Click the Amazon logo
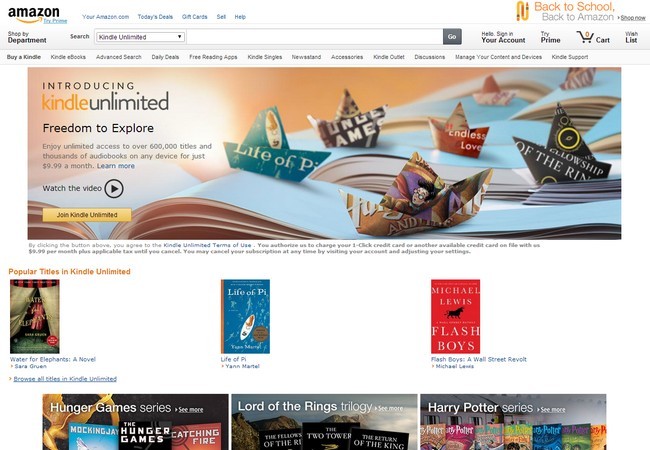 (x=34, y=15)
